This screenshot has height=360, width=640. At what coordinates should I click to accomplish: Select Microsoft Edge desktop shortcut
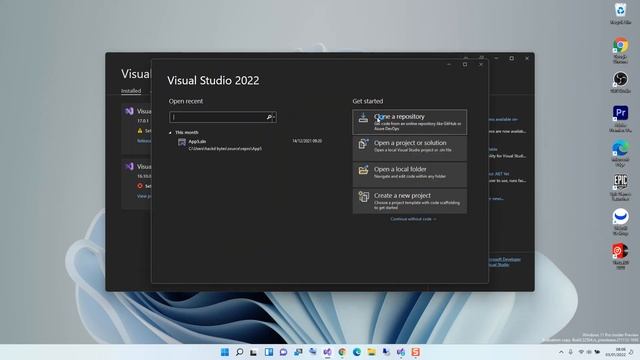(620, 153)
